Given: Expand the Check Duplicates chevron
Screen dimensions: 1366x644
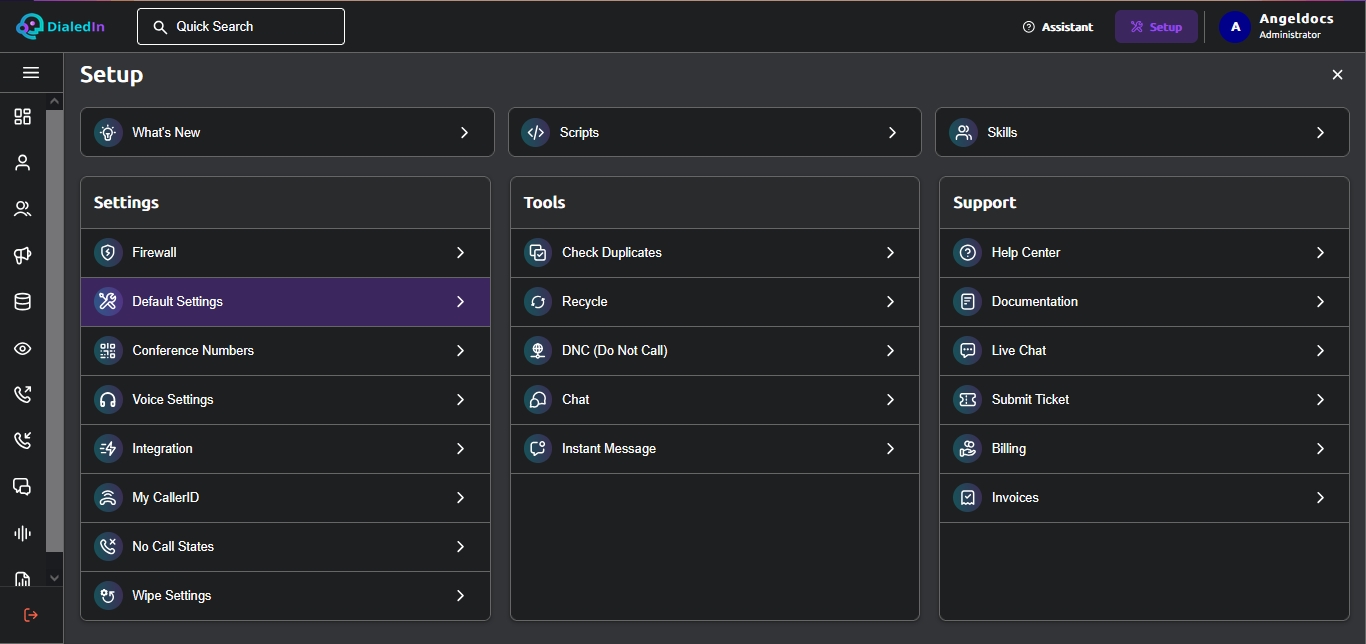Looking at the screenshot, I should (x=890, y=253).
